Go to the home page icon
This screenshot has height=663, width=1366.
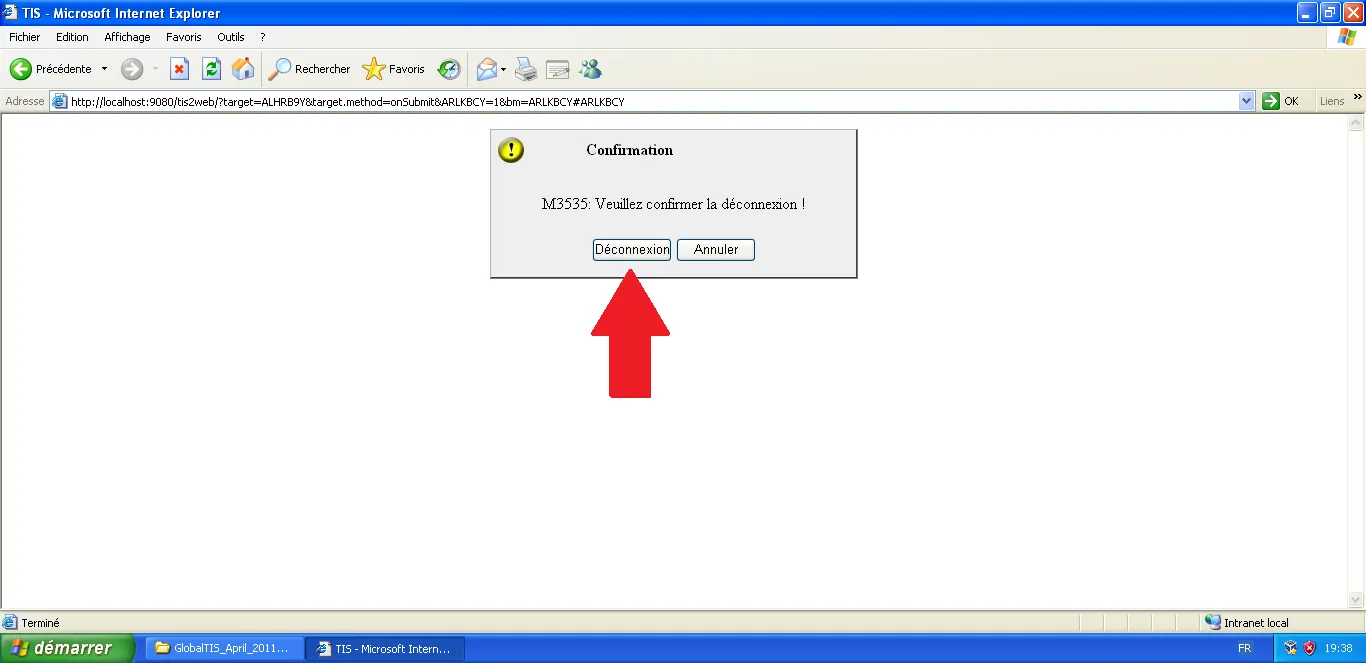[243, 68]
